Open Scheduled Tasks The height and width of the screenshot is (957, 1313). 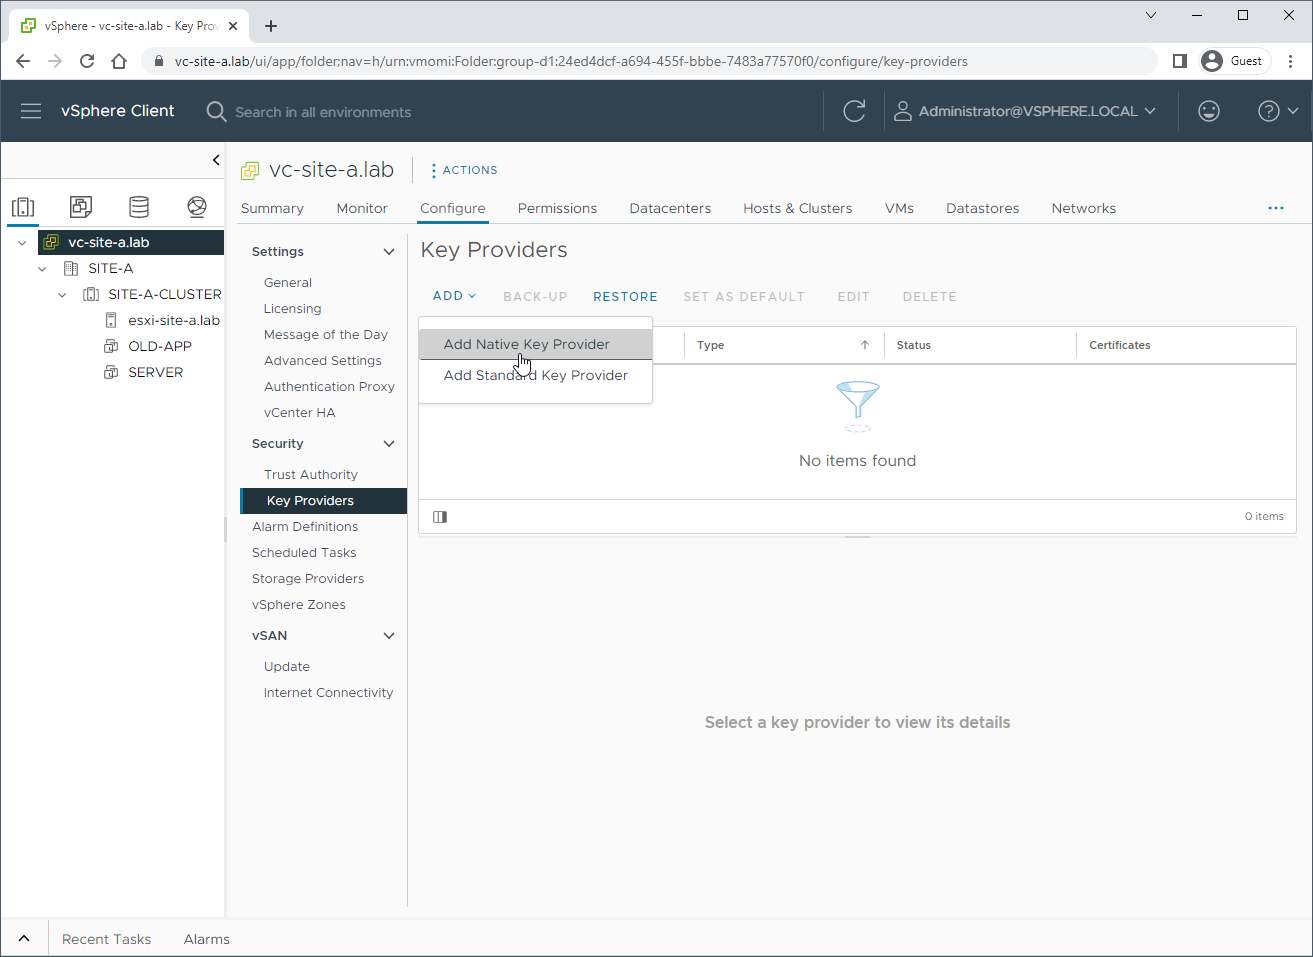(304, 553)
